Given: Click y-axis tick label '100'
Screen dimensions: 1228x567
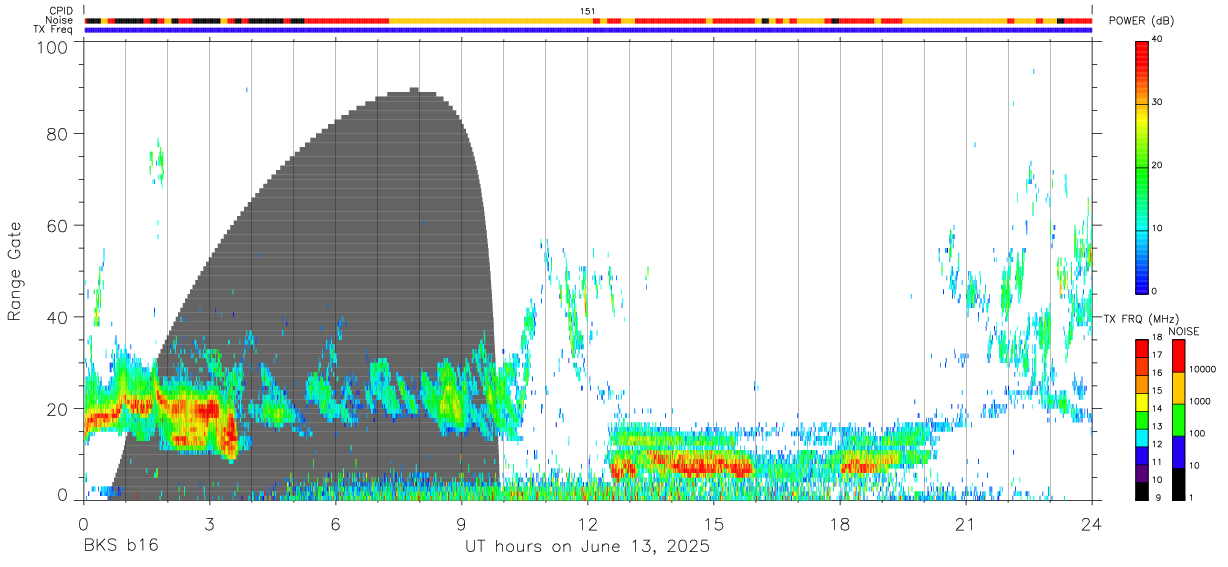Looking at the screenshot, I should point(53,47).
